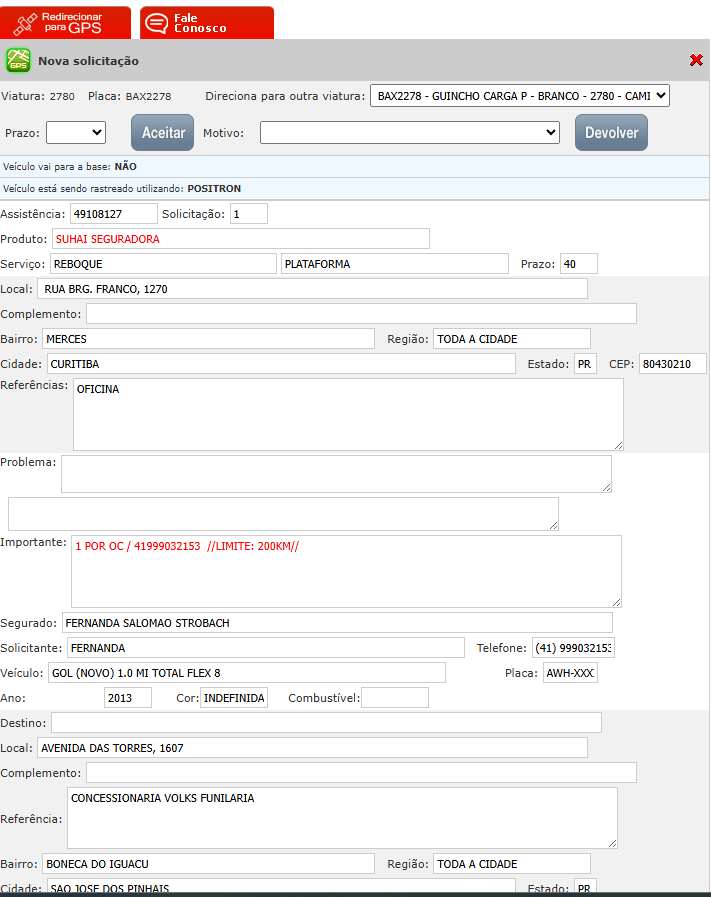Select the Telefone field
The image size is (711, 897).
(x=572, y=648)
